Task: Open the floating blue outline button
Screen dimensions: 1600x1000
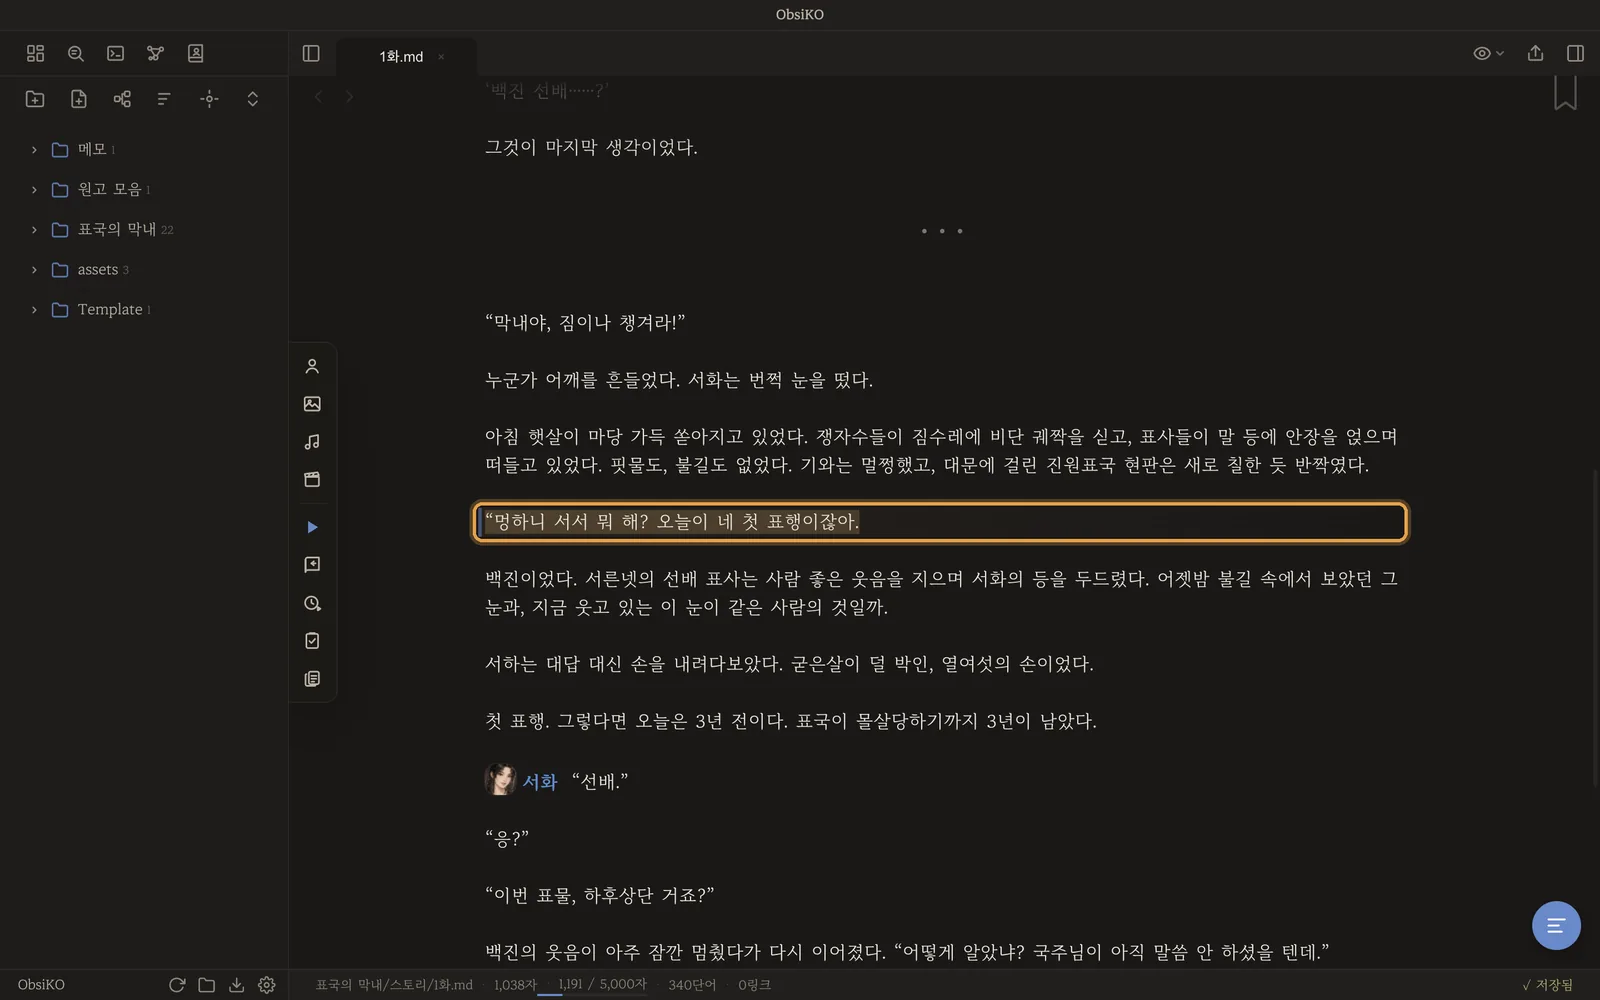Action: 1556,926
